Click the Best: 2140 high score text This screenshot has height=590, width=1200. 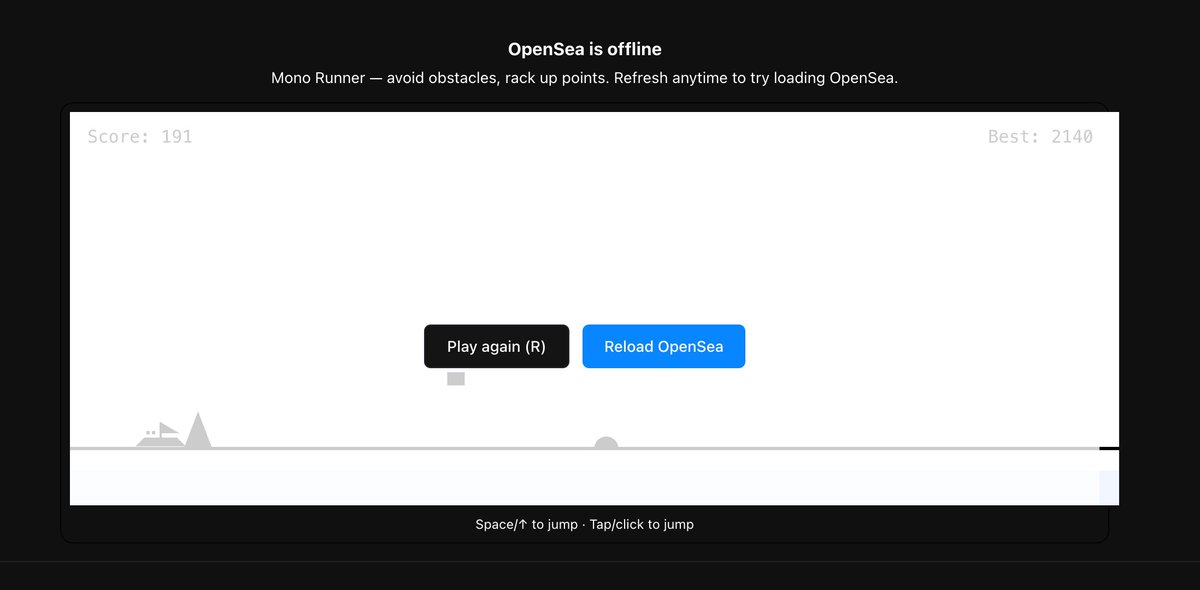(1040, 137)
